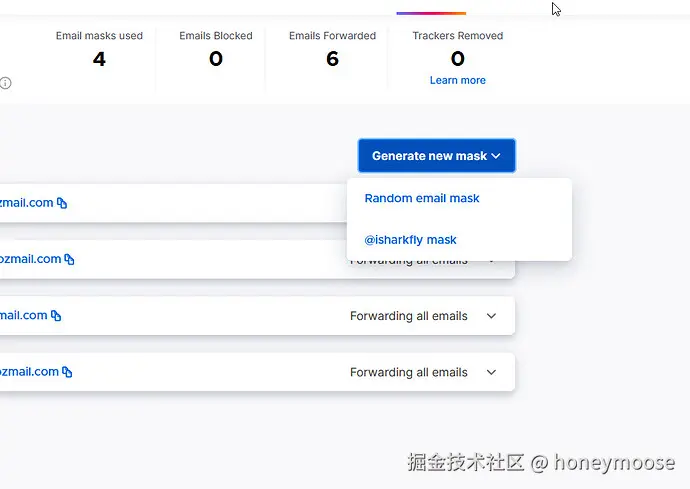
Task: Open the Learn more link under Trackers Removed
Action: [x=458, y=80]
